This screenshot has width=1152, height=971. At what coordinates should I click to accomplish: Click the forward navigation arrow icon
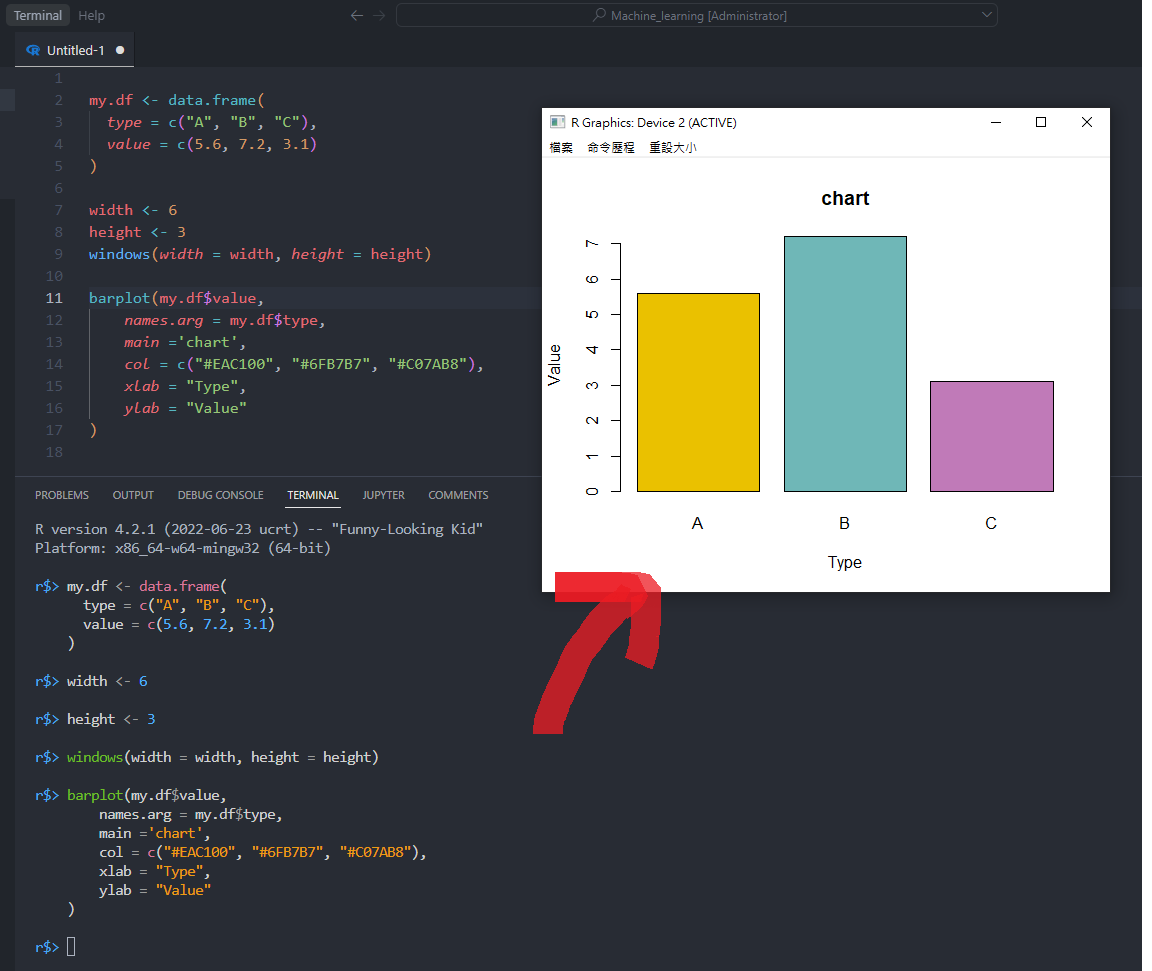(x=377, y=15)
